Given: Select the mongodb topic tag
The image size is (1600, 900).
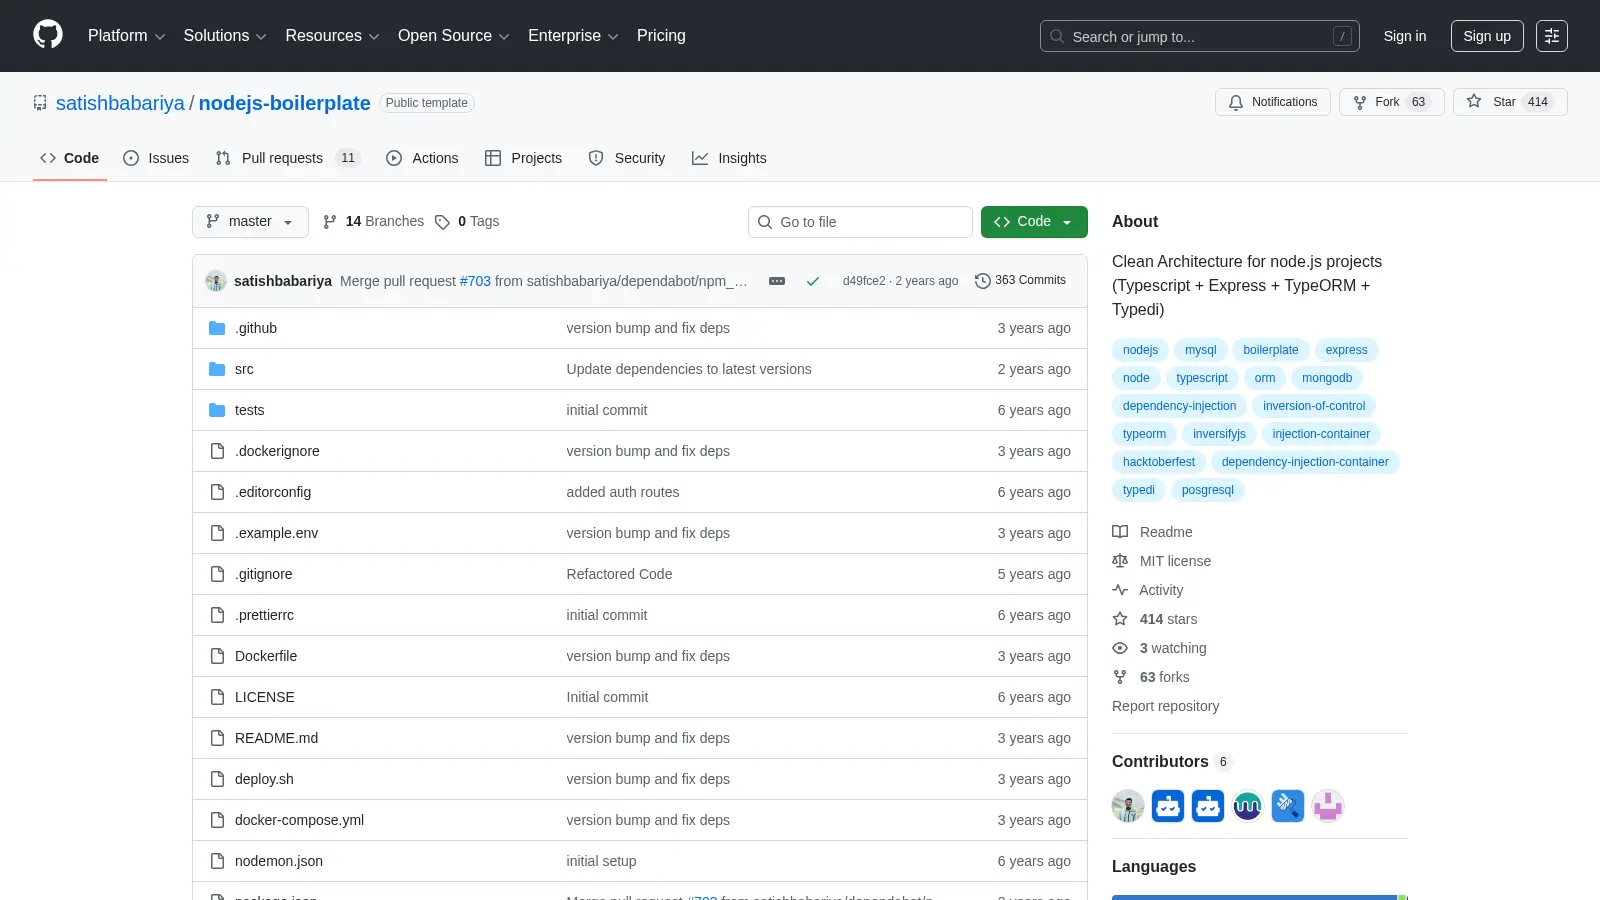Looking at the screenshot, I should pos(1327,378).
